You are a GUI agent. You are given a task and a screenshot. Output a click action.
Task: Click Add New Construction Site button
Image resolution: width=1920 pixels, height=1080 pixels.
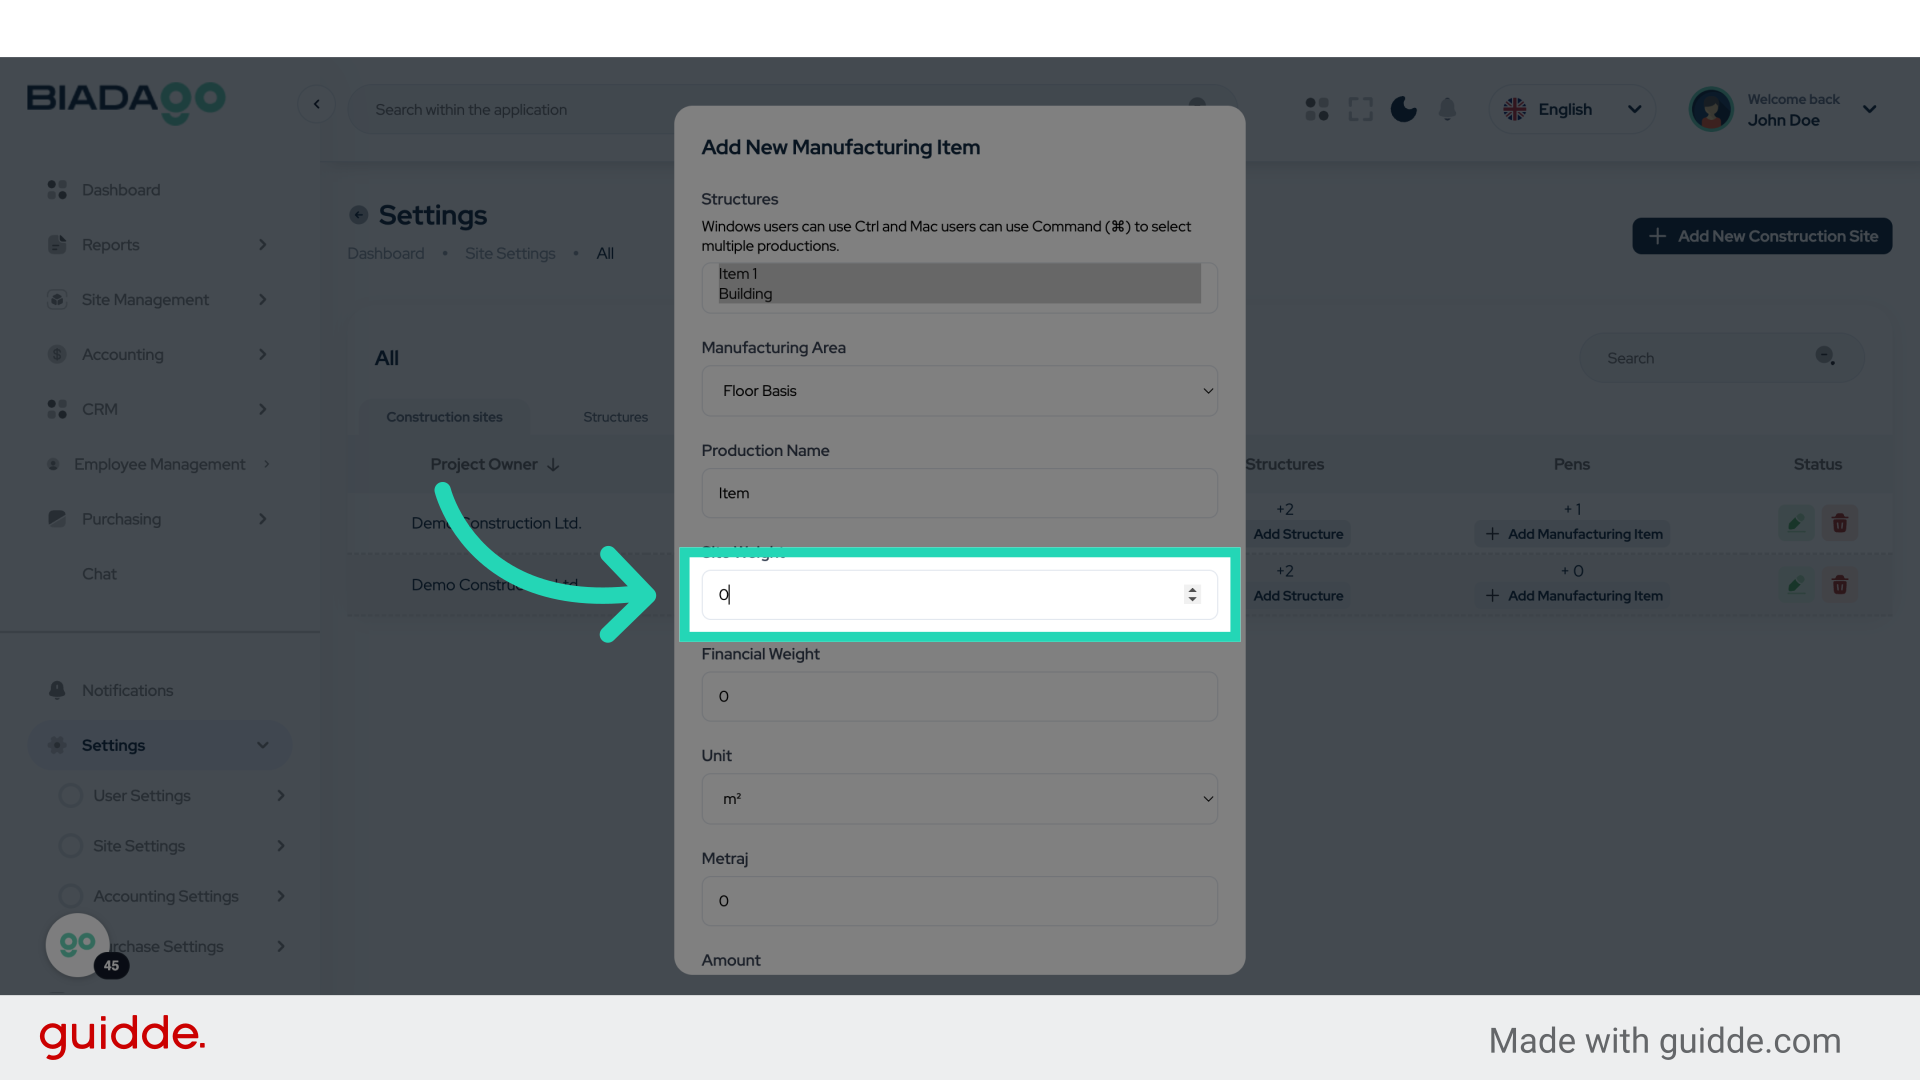(1761, 236)
